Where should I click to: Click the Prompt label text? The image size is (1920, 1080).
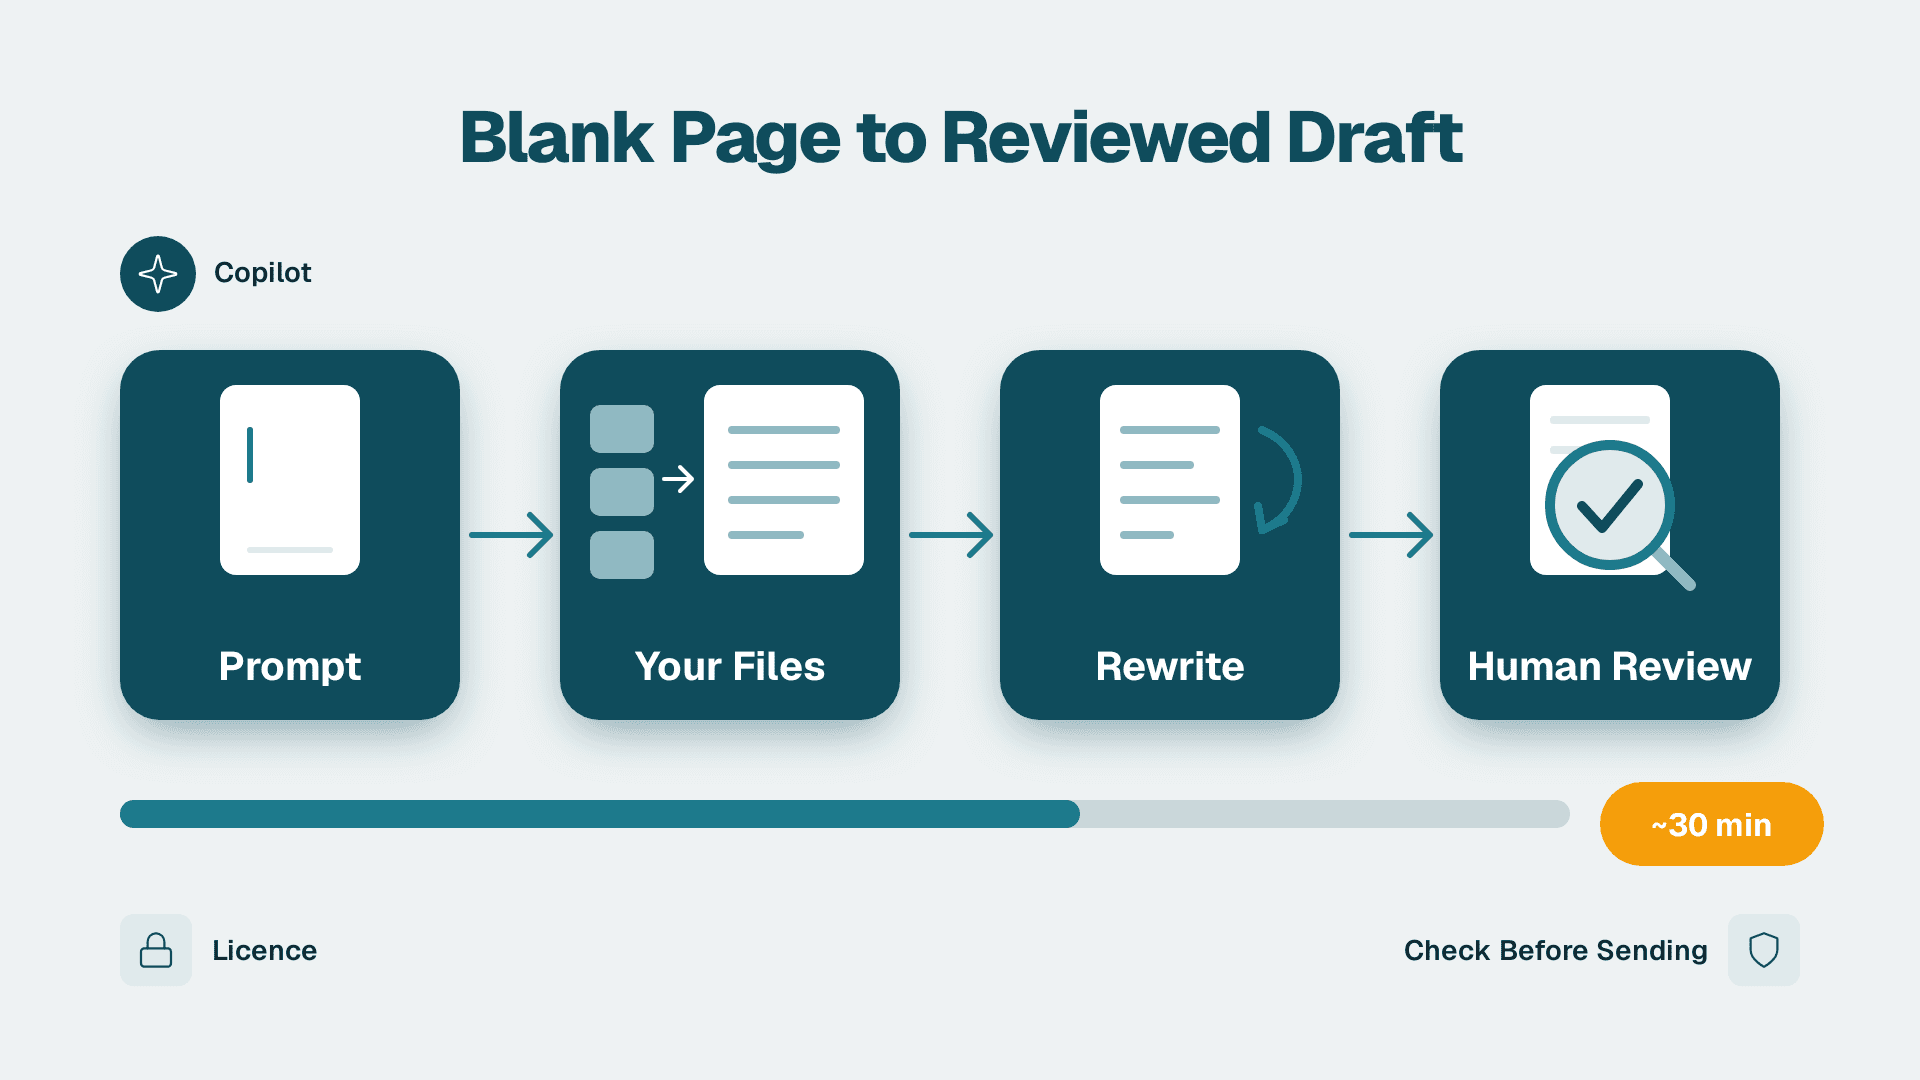click(290, 667)
